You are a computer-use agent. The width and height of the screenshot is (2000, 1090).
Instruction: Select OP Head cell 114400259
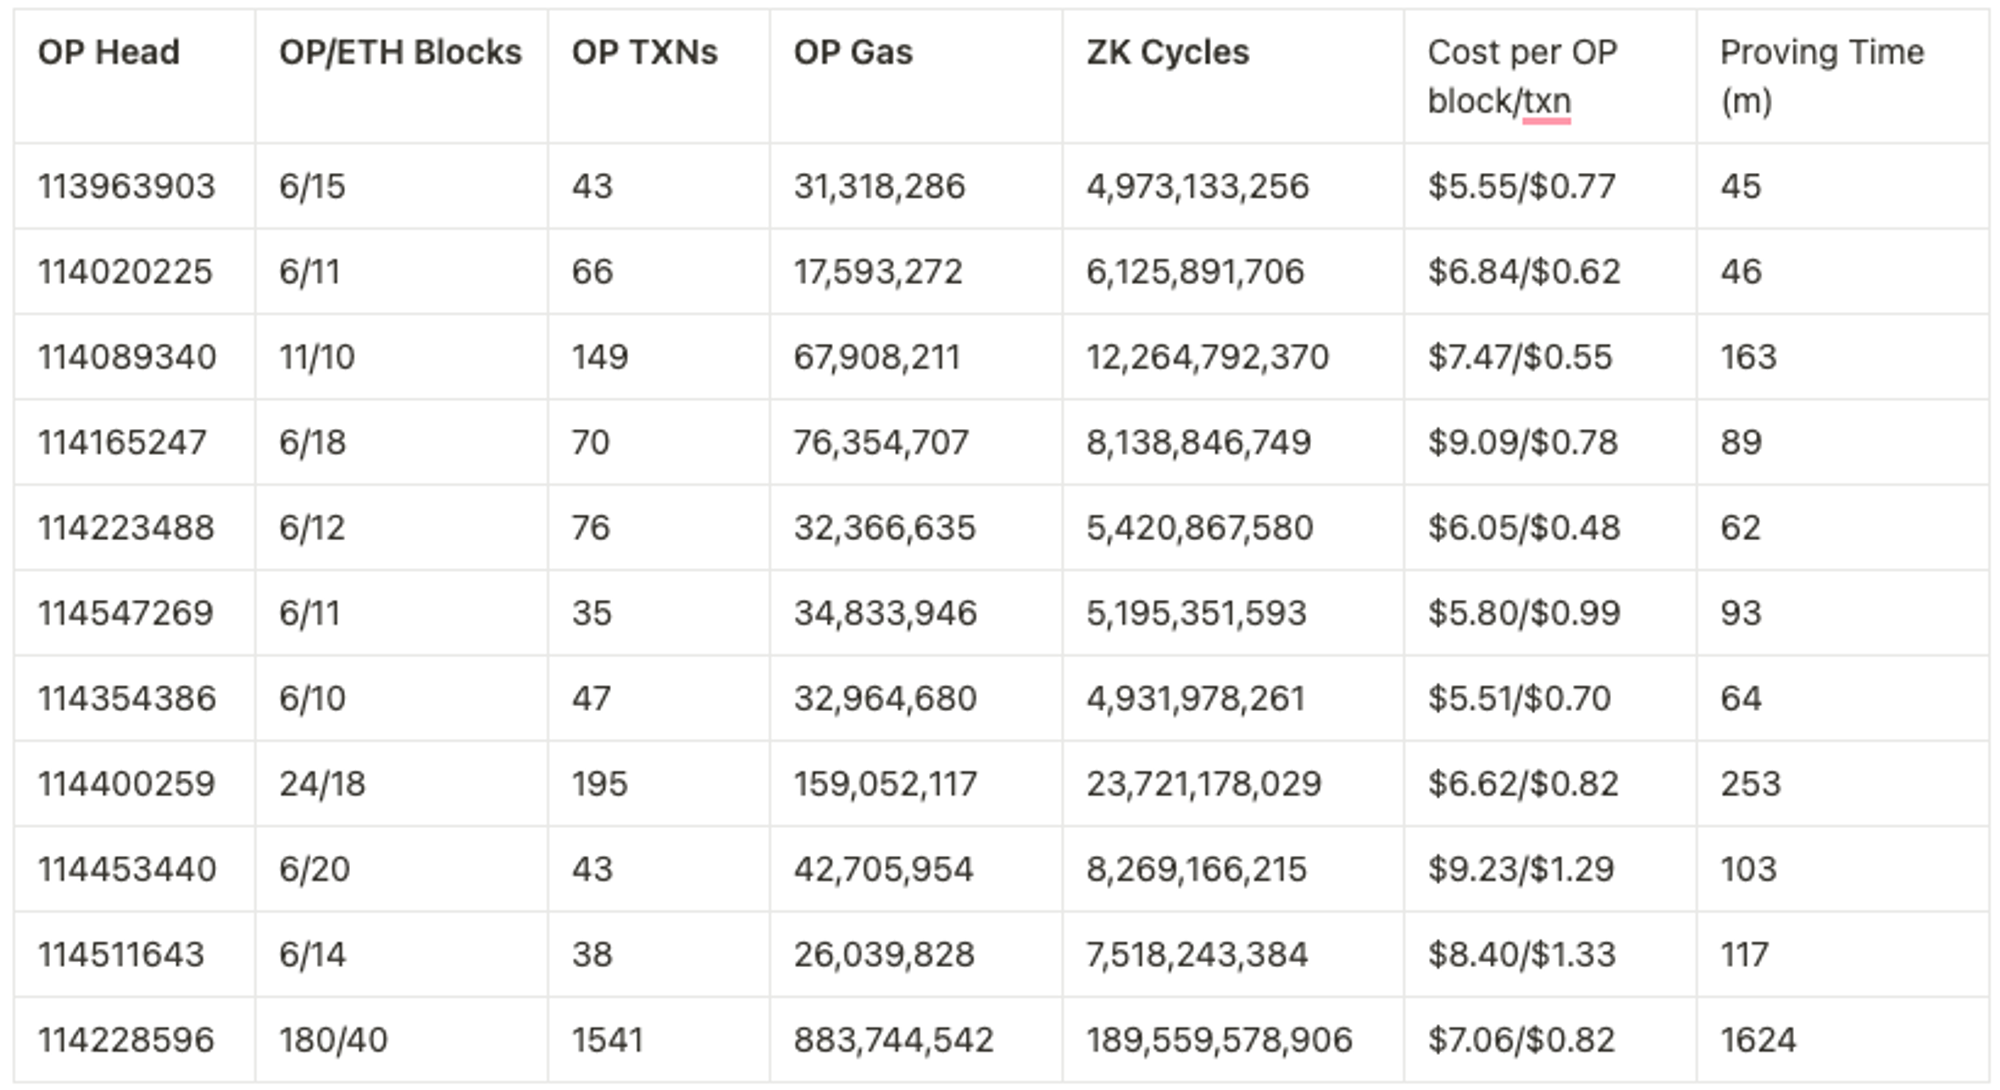[x=127, y=783]
